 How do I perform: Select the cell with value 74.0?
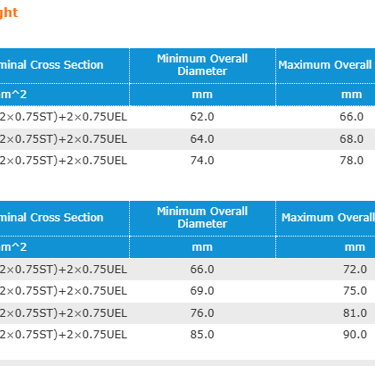coord(202,161)
